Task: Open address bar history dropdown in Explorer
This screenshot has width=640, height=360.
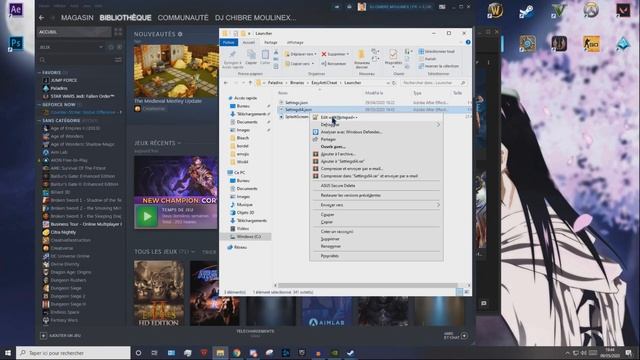Action: [x=388, y=83]
